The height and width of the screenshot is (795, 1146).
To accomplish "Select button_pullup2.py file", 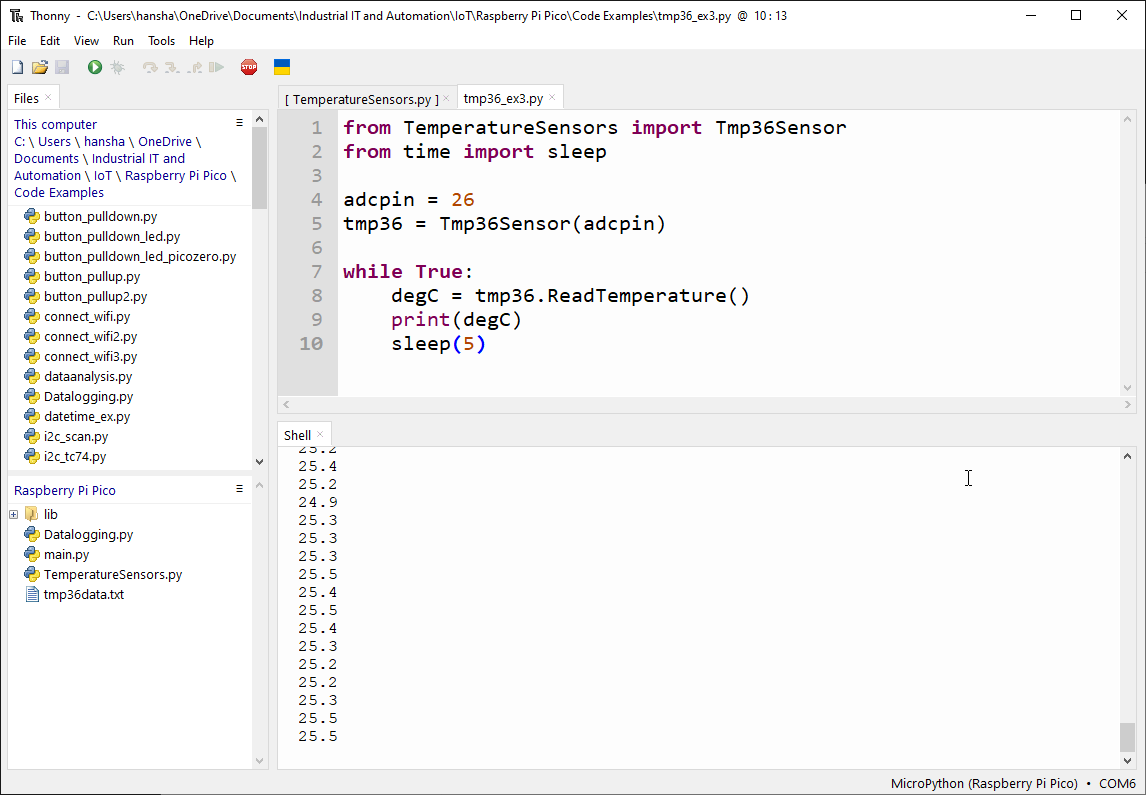I will (x=95, y=296).
